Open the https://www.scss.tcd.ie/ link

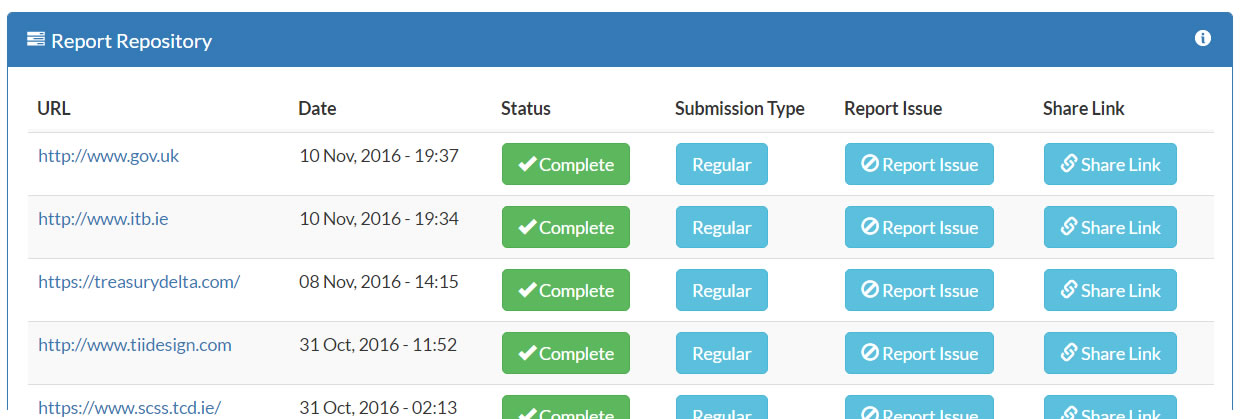point(129,408)
